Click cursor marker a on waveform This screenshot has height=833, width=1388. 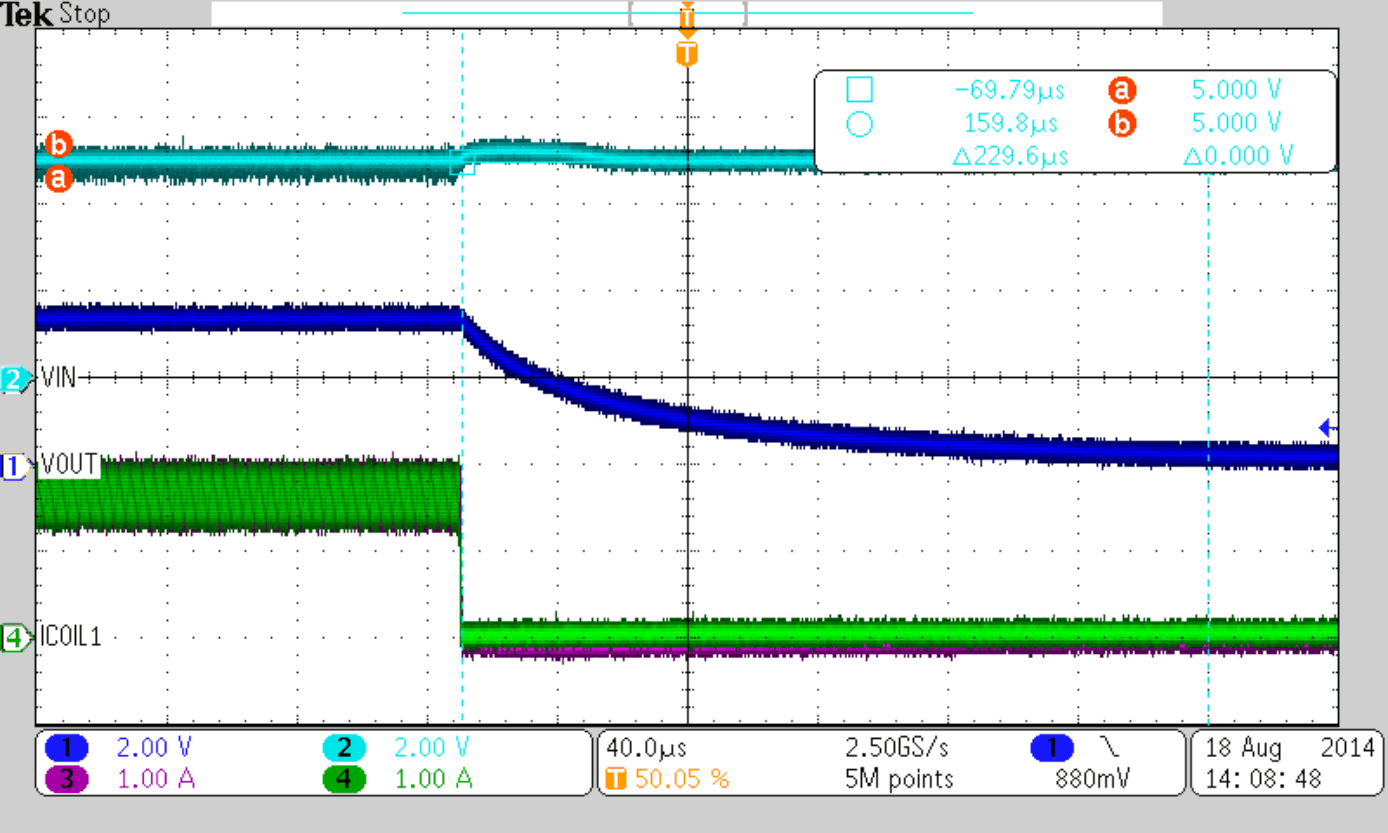pos(58,179)
